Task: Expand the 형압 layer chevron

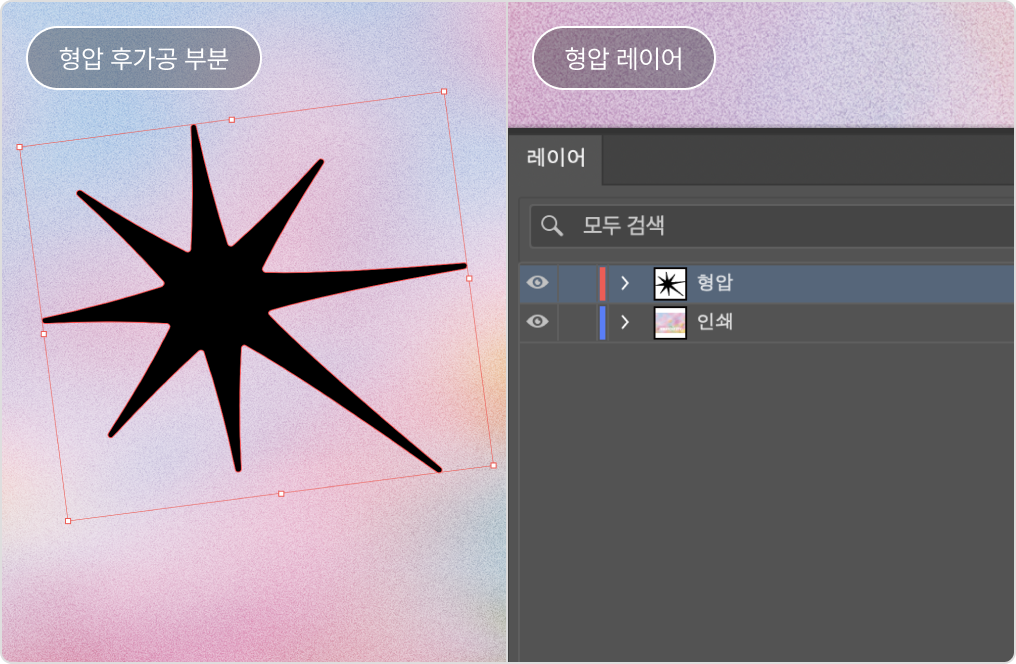Action: tap(625, 283)
